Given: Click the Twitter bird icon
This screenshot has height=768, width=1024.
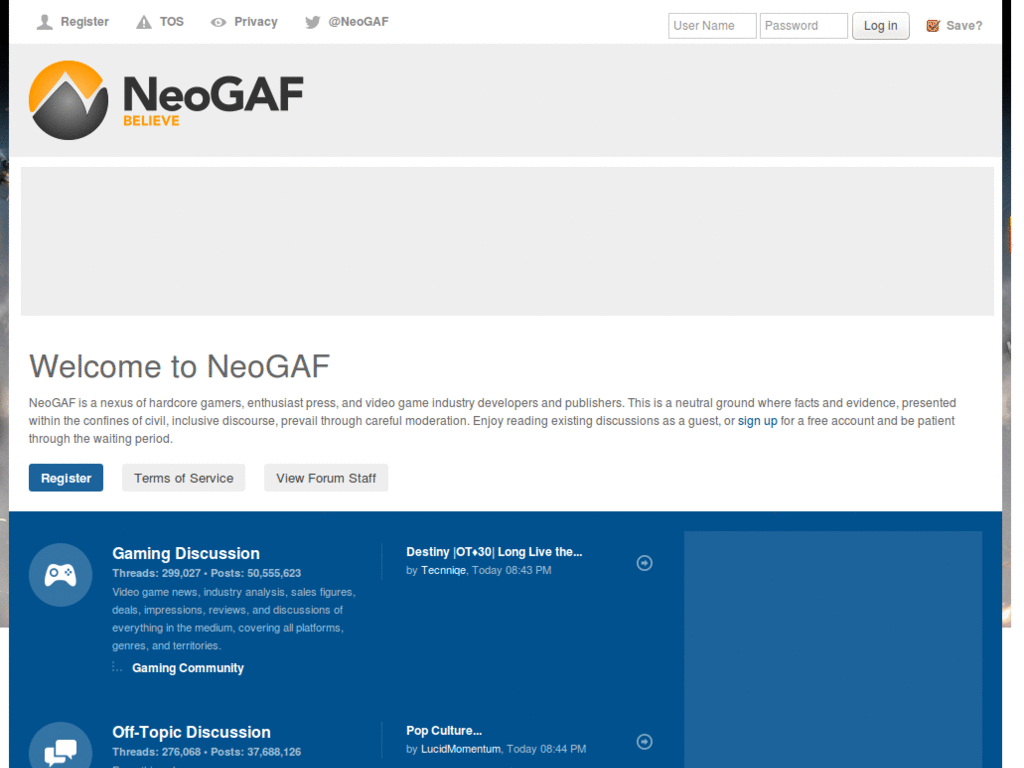Looking at the screenshot, I should tap(313, 22).
